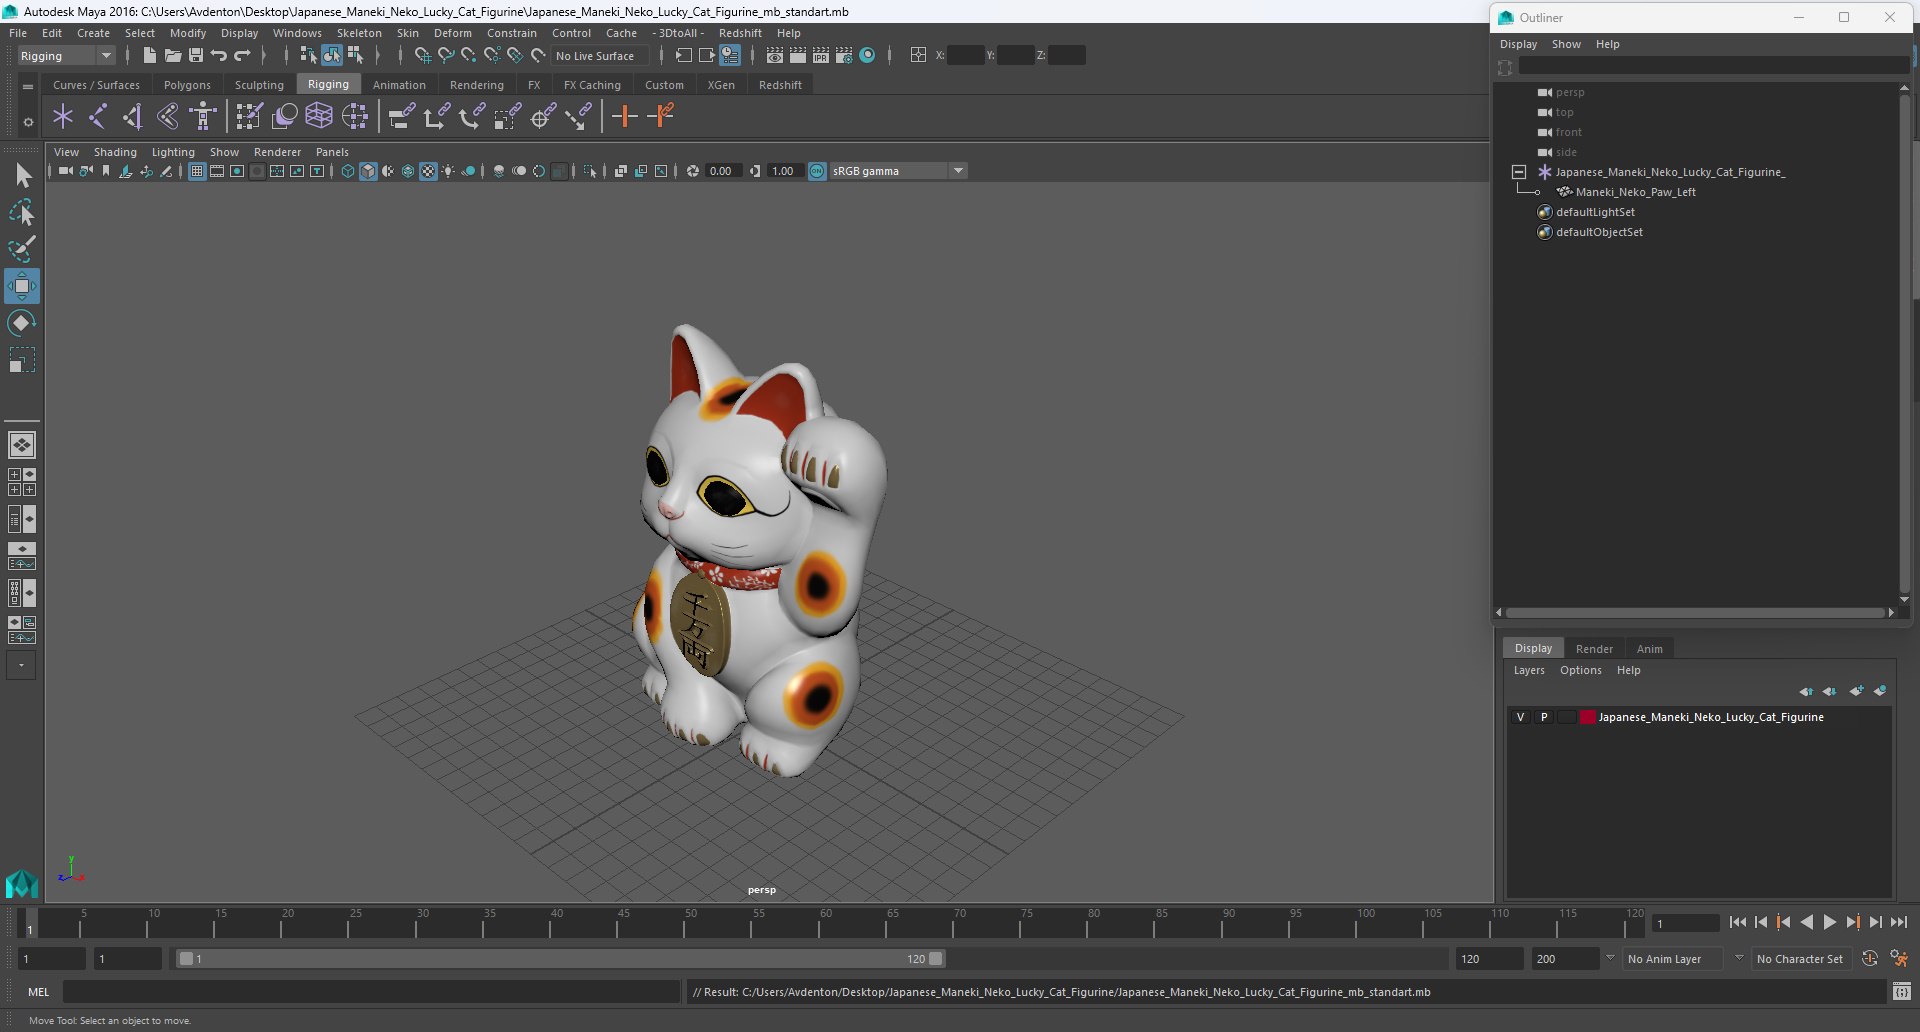Image resolution: width=1920 pixels, height=1032 pixels.
Task: Click the Play Forward button
Action: (1829, 922)
